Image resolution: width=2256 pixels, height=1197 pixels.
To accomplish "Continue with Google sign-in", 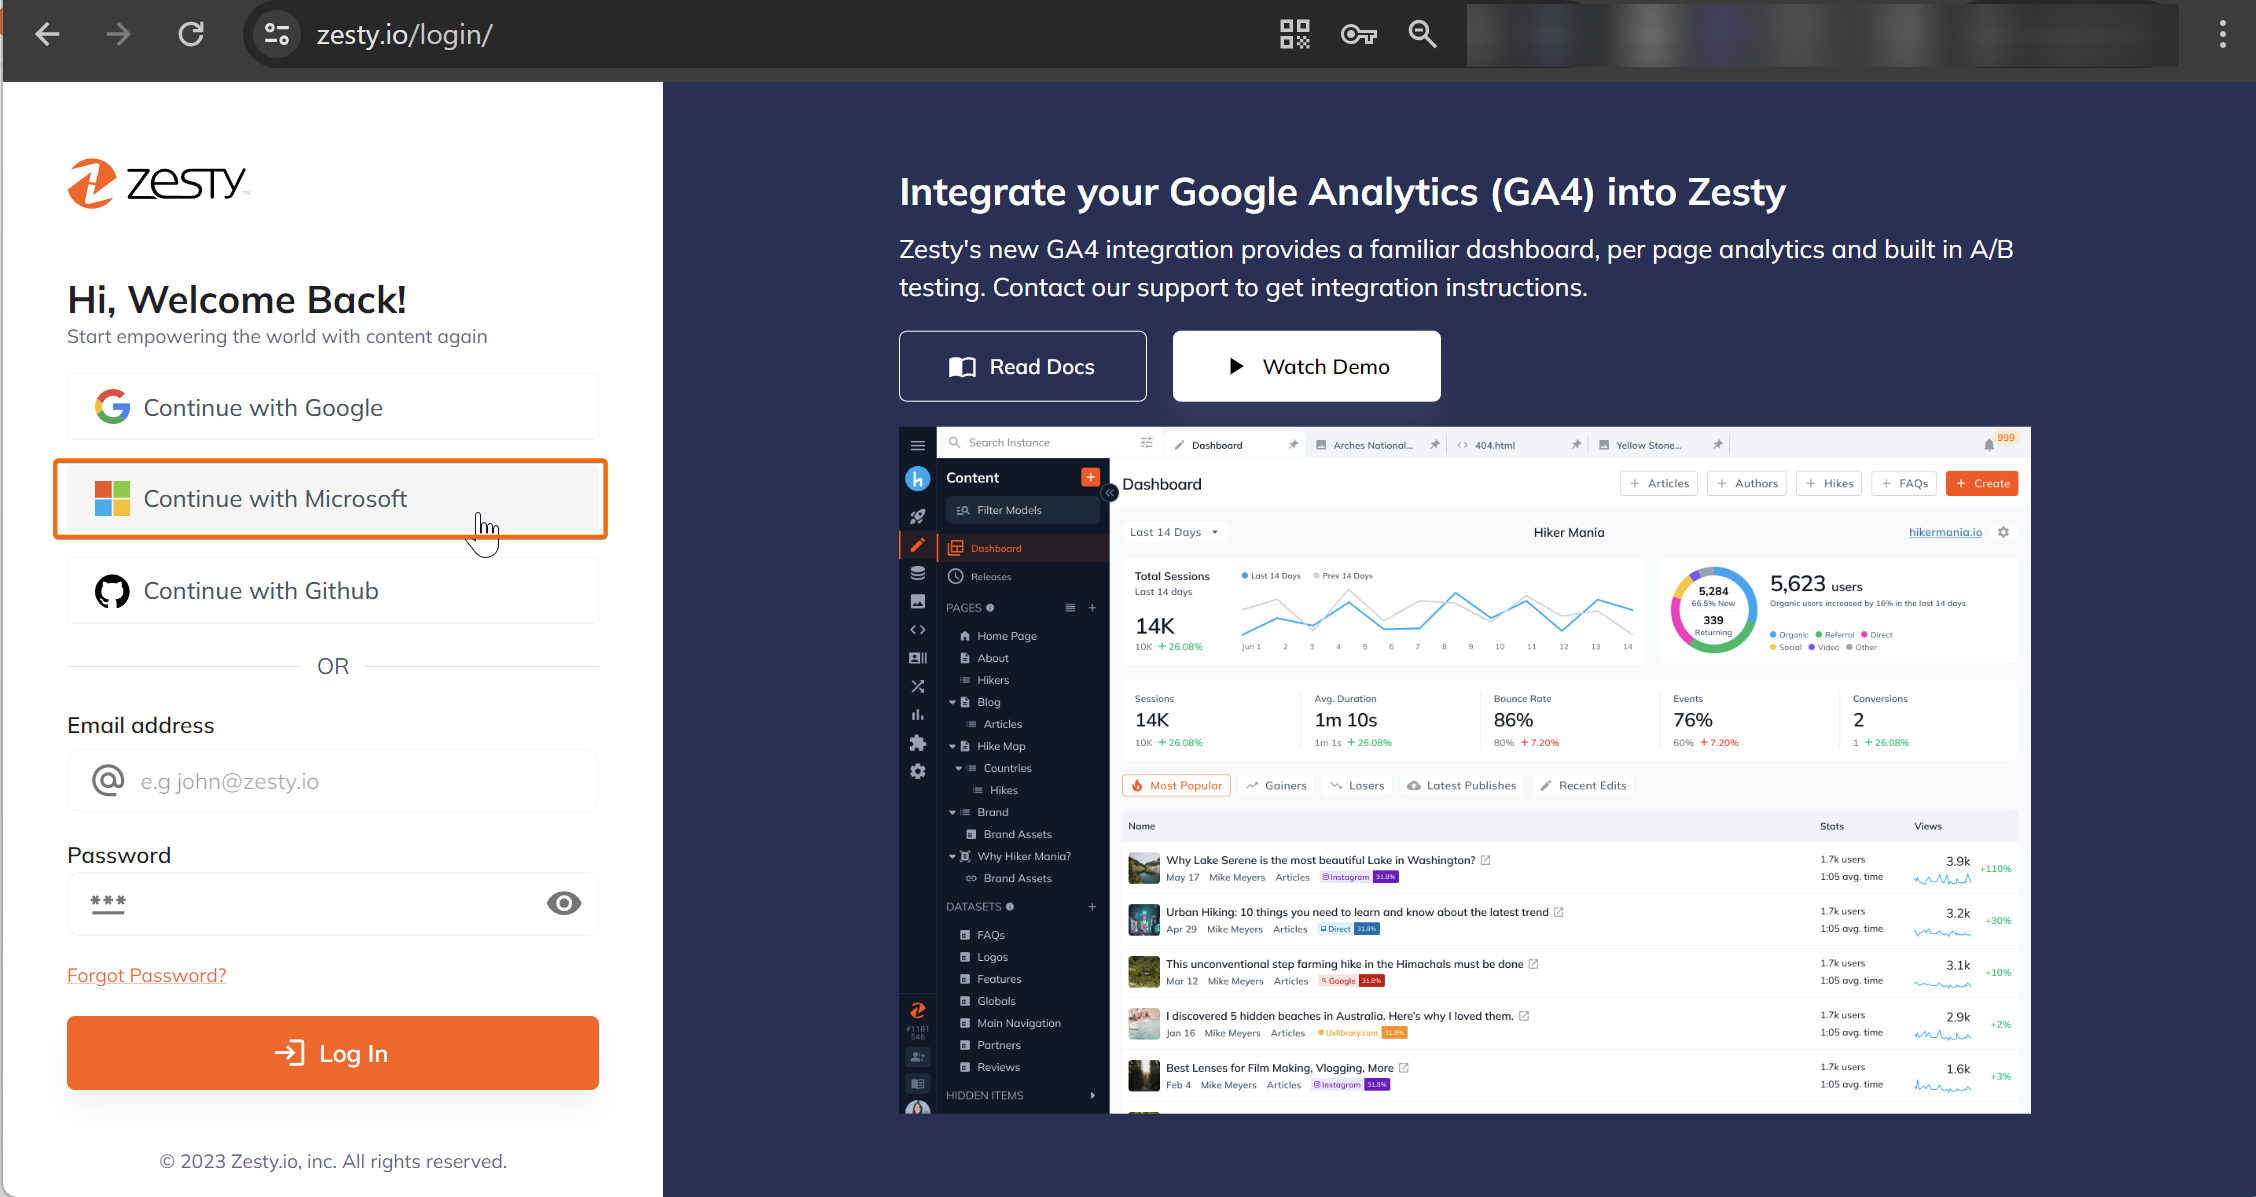I will (x=333, y=407).
